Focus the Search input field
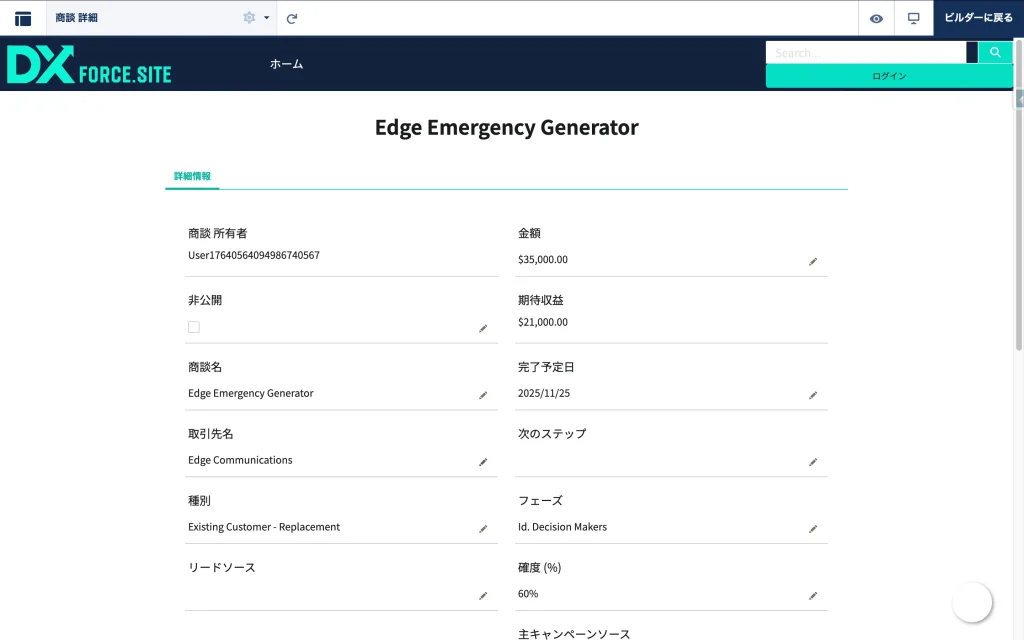Viewport: 1024px width, 640px height. 865,52
